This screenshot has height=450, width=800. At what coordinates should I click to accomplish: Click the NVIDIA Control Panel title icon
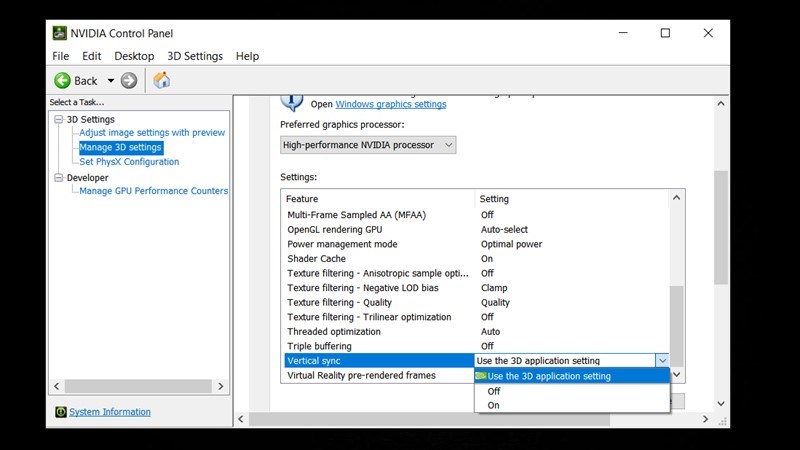60,33
